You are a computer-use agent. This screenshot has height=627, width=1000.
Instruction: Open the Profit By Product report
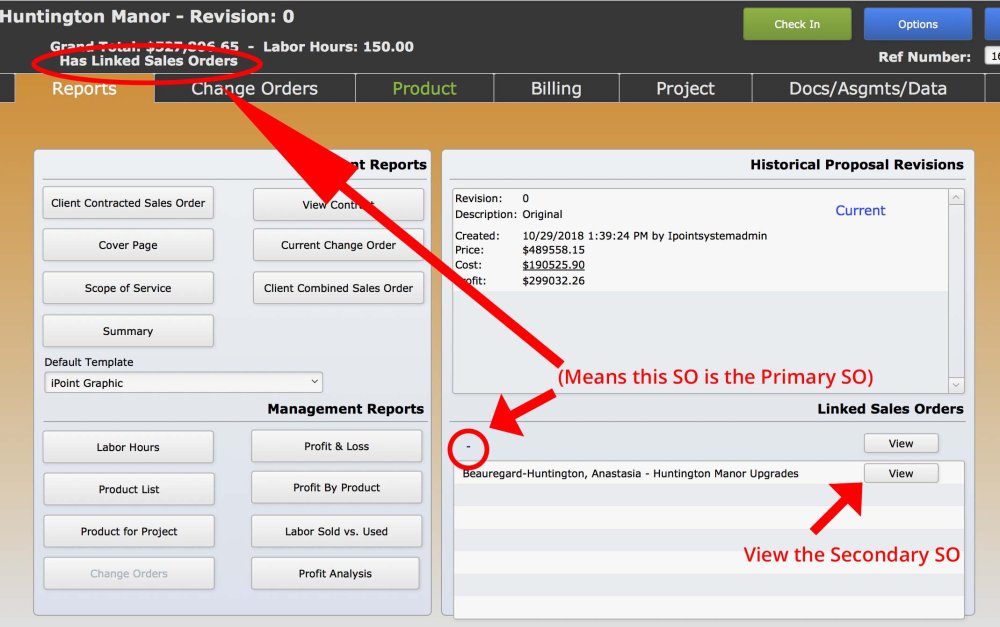[336, 487]
